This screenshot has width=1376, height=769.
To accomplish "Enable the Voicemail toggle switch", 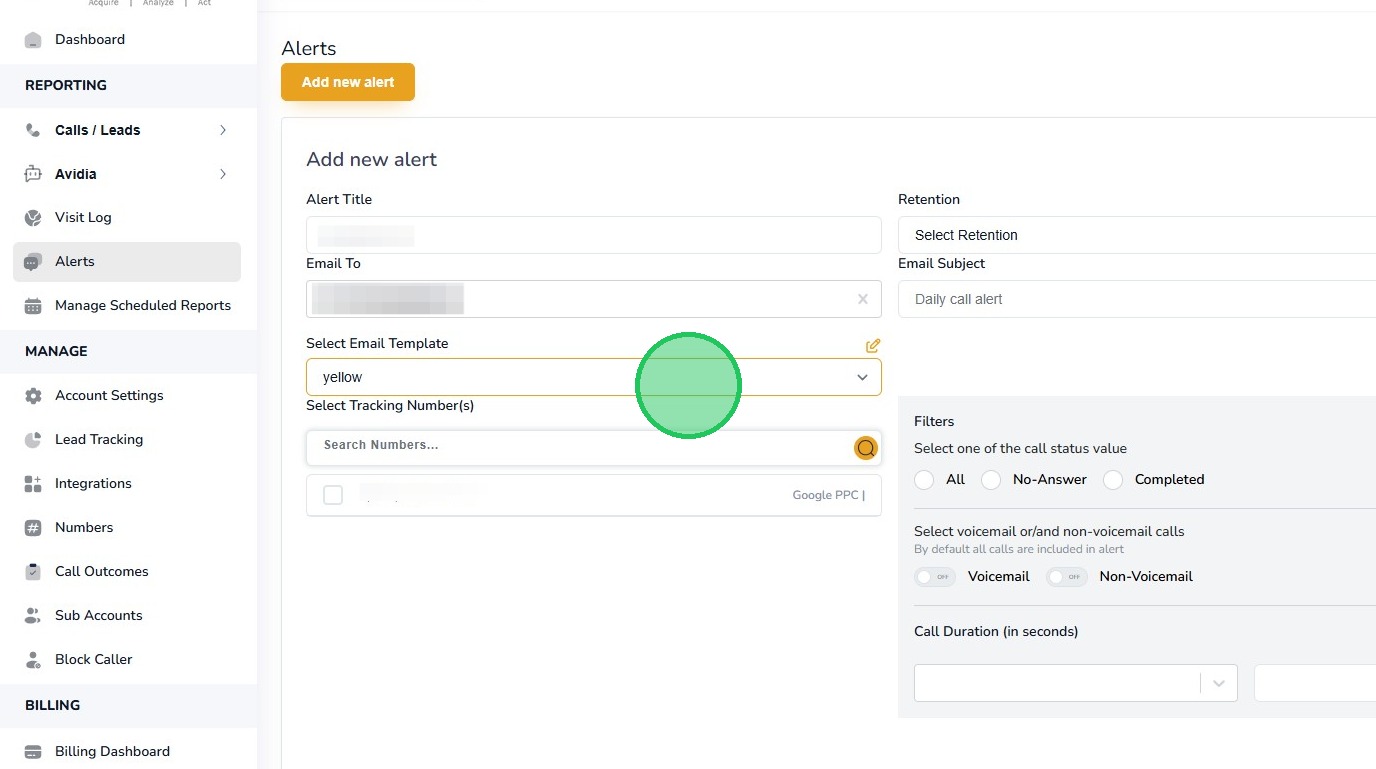I will tap(935, 577).
